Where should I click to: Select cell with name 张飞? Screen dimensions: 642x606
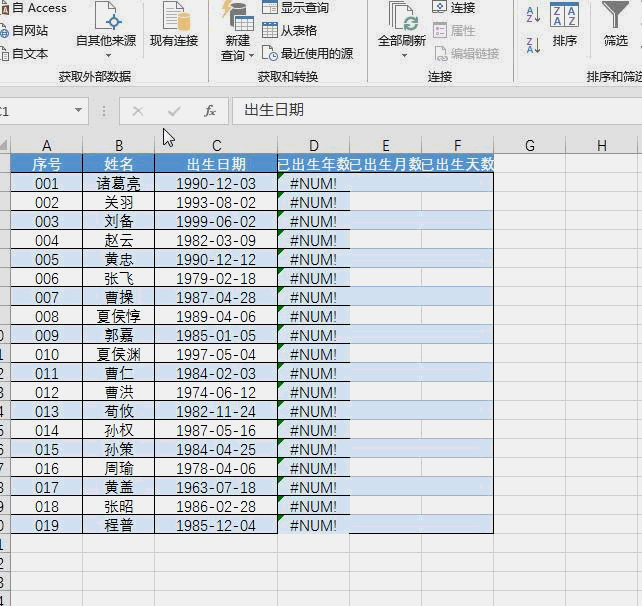pyautogui.click(x=119, y=278)
